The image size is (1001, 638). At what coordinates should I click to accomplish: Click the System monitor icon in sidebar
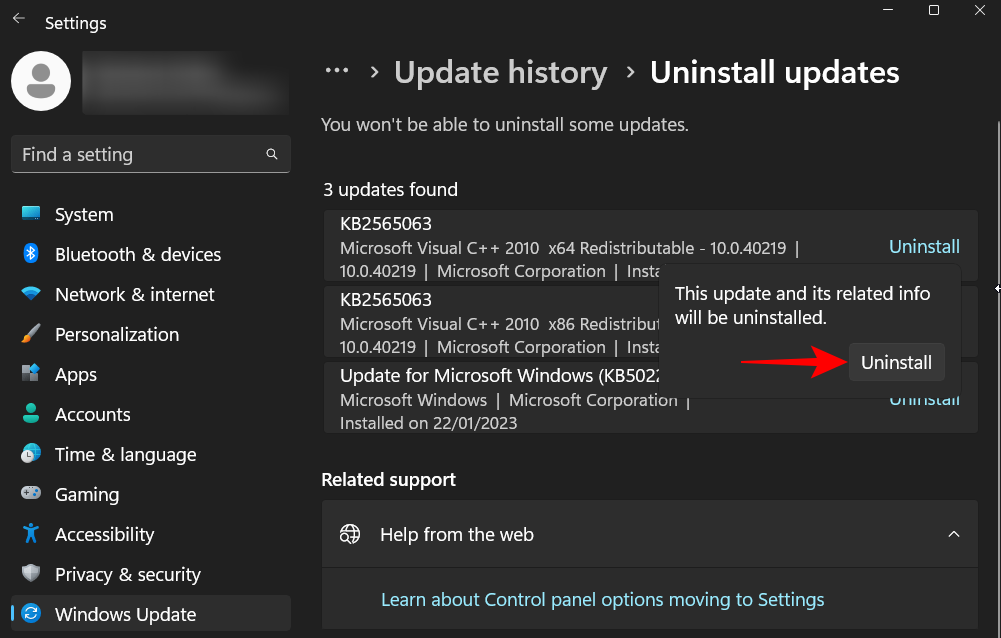[x=31, y=214]
